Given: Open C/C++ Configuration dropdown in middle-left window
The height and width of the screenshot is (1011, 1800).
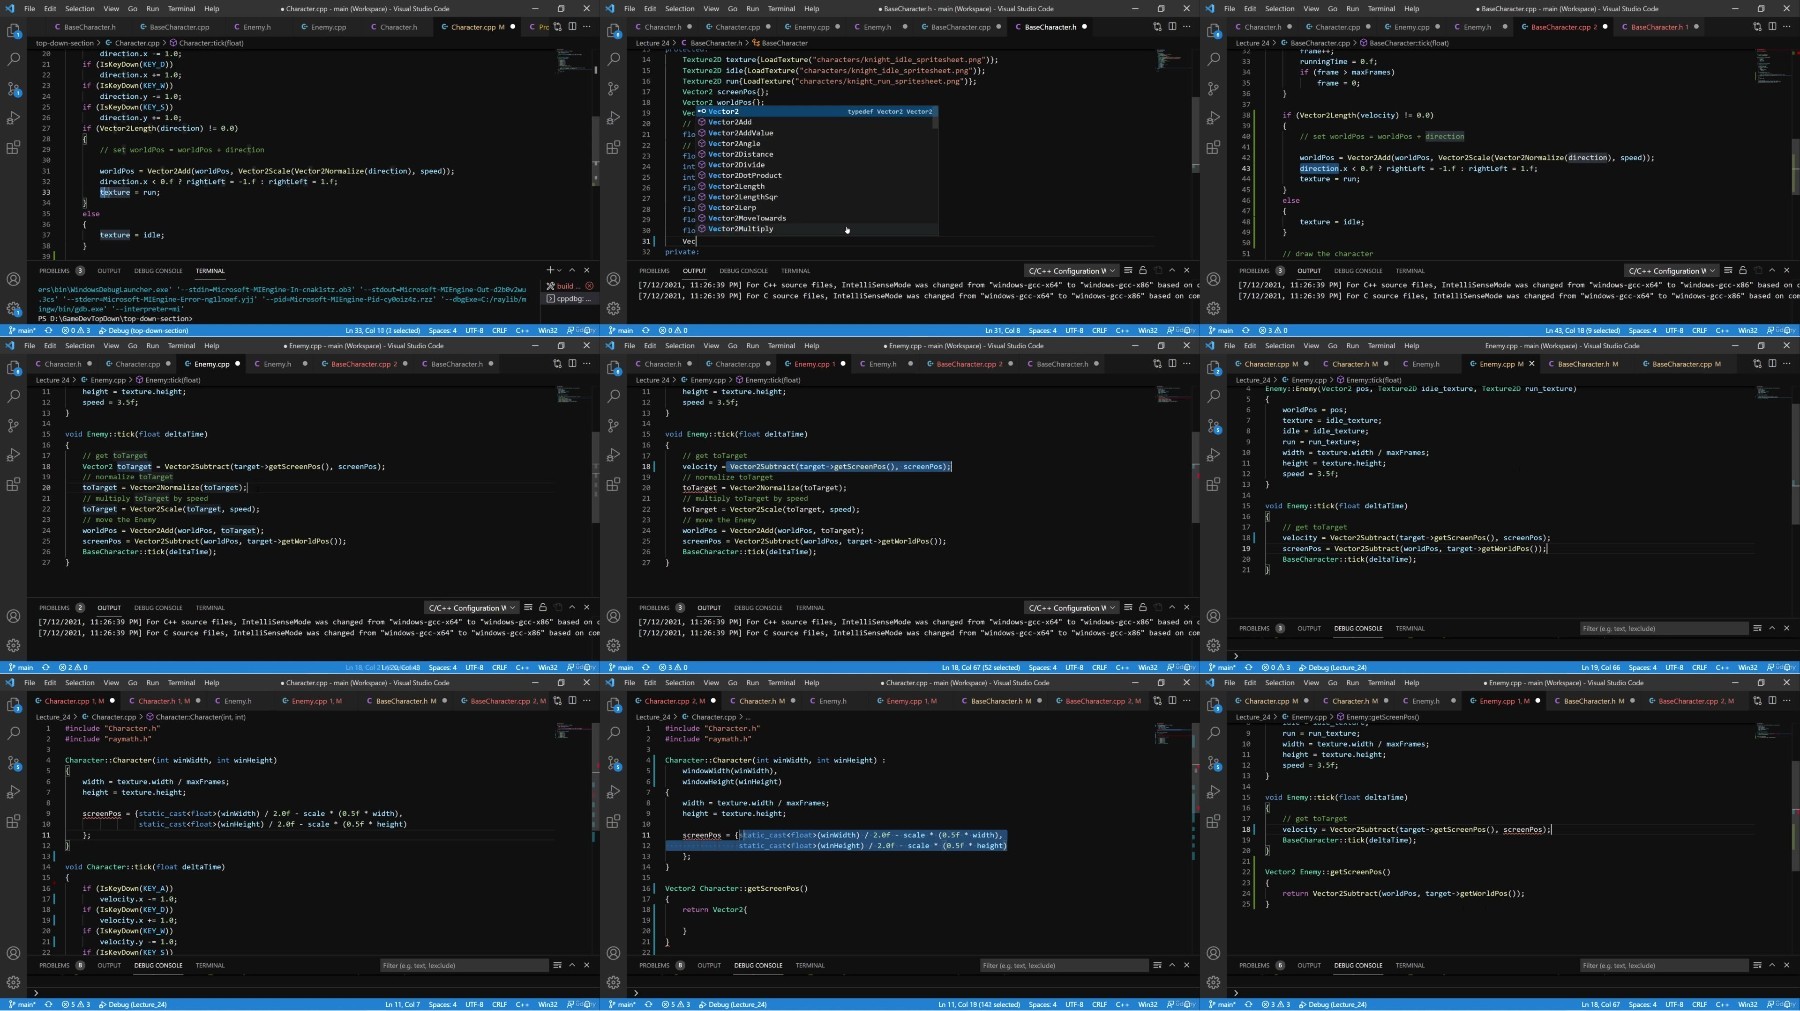Looking at the screenshot, I should tap(471, 607).
